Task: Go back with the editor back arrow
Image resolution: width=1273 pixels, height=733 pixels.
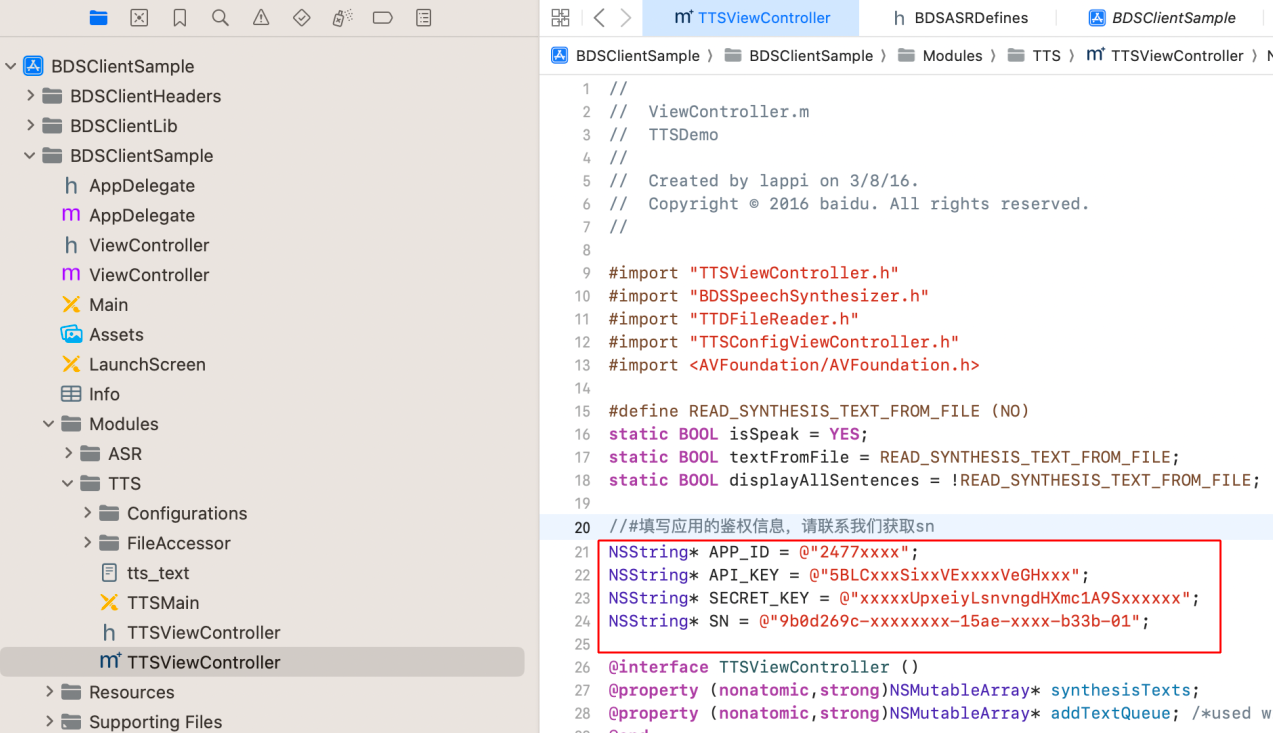Action: coord(599,18)
